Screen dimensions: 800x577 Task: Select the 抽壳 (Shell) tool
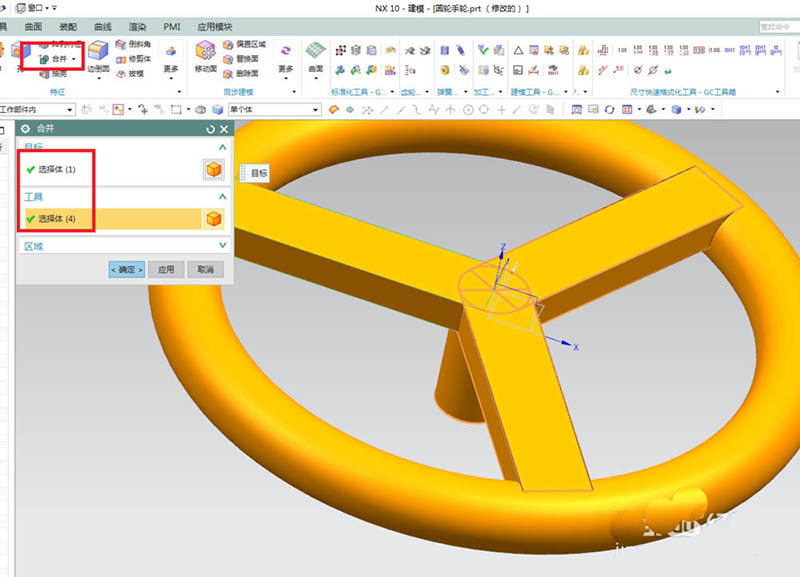[x=53, y=74]
